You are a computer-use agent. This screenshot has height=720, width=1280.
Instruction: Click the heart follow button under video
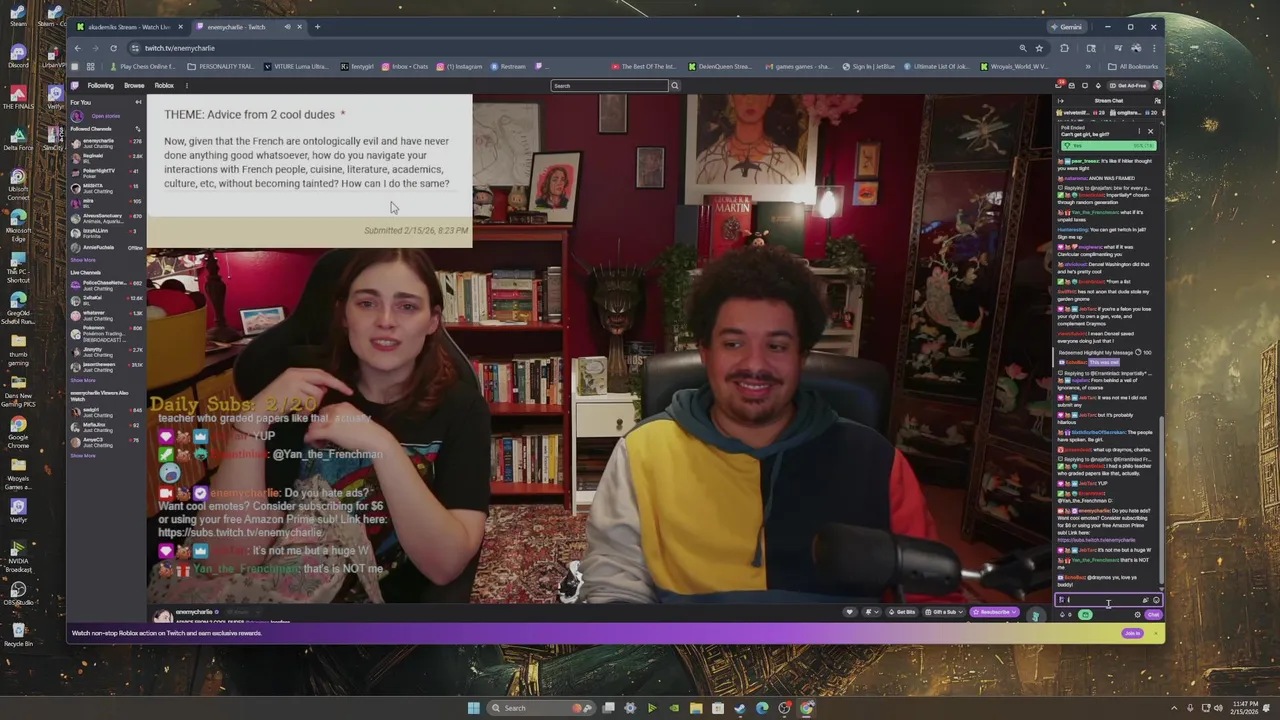click(849, 612)
